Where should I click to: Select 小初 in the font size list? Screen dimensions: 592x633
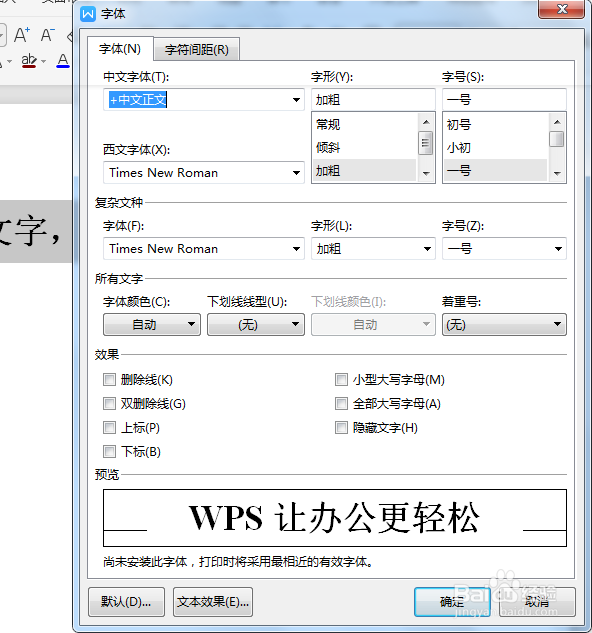tap(495, 147)
